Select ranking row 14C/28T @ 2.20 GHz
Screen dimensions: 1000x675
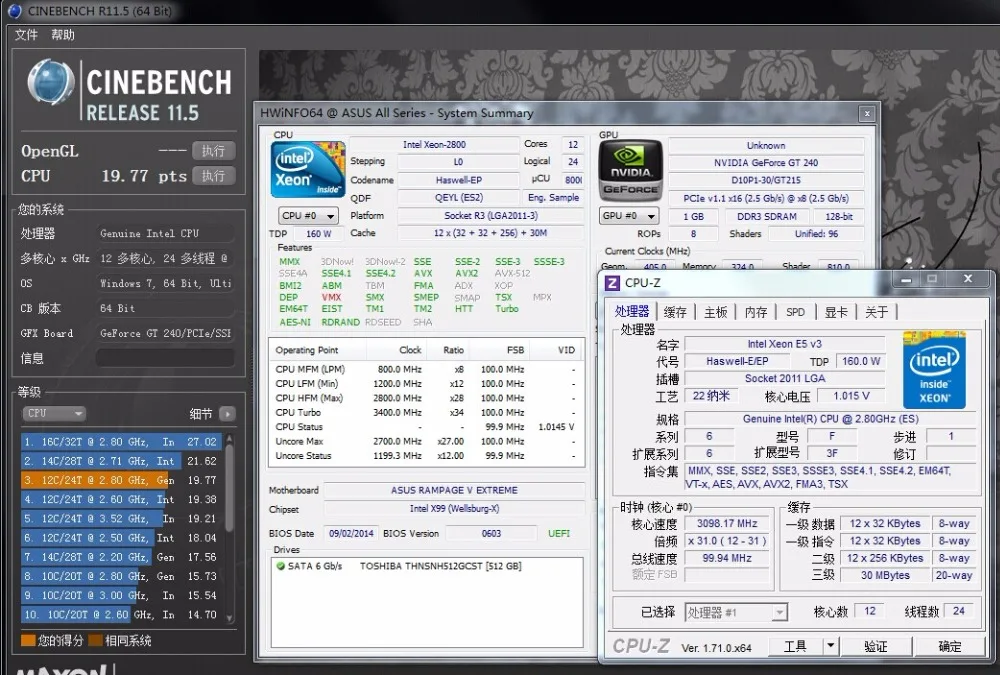pos(121,556)
